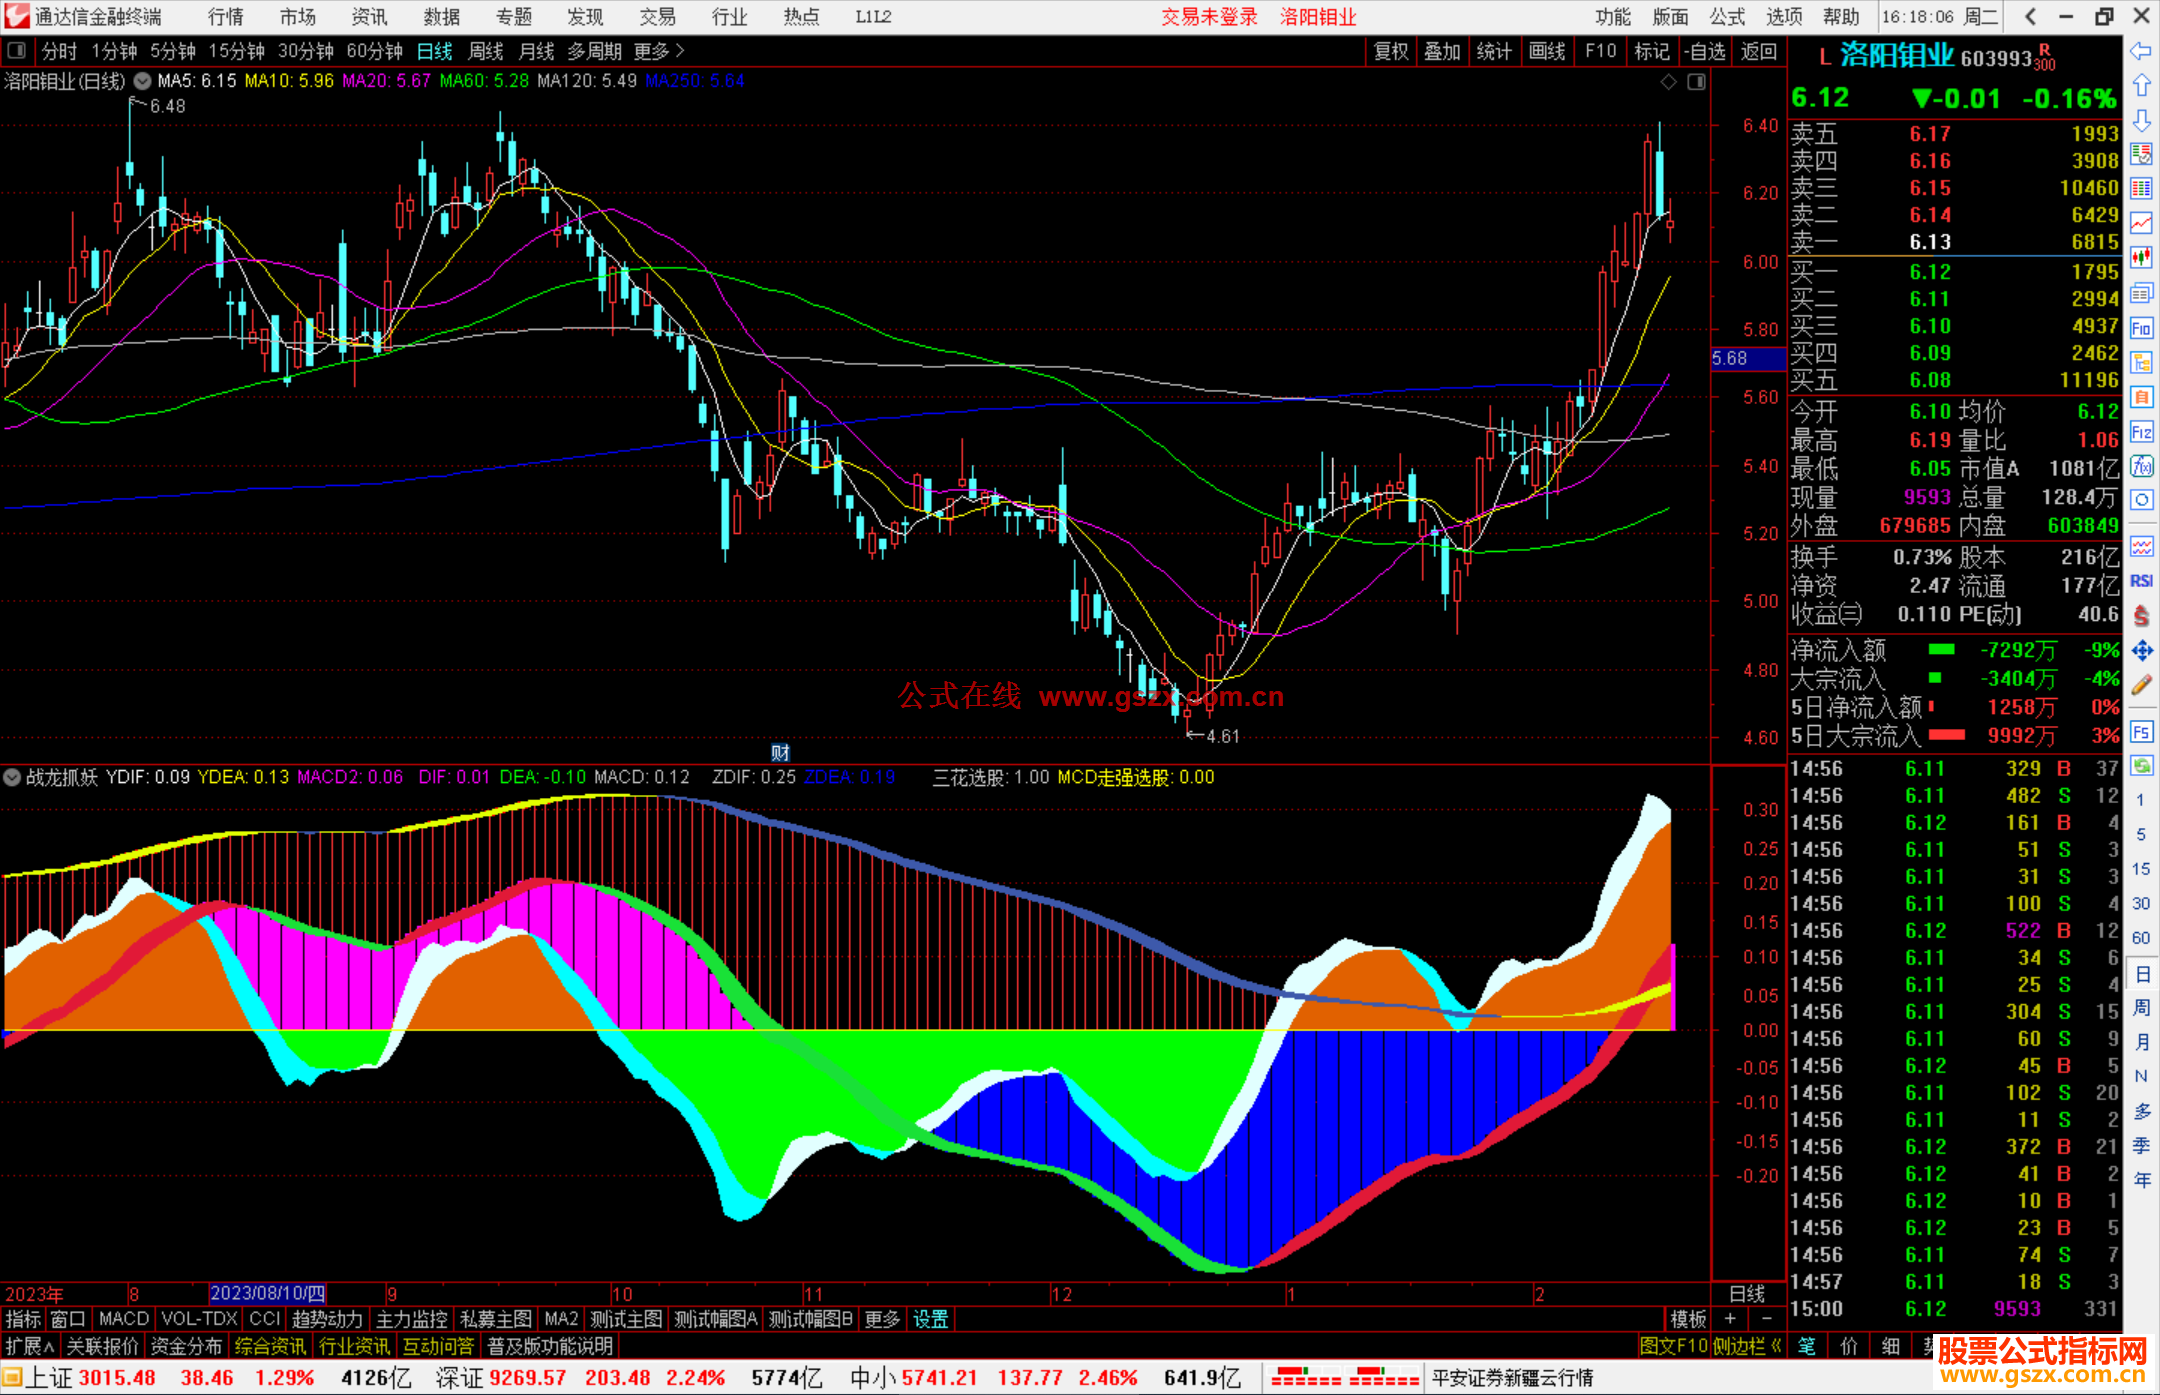Click the 交易未登录 login link
The height and width of the screenshot is (1395, 2160).
click(1209, 16)
